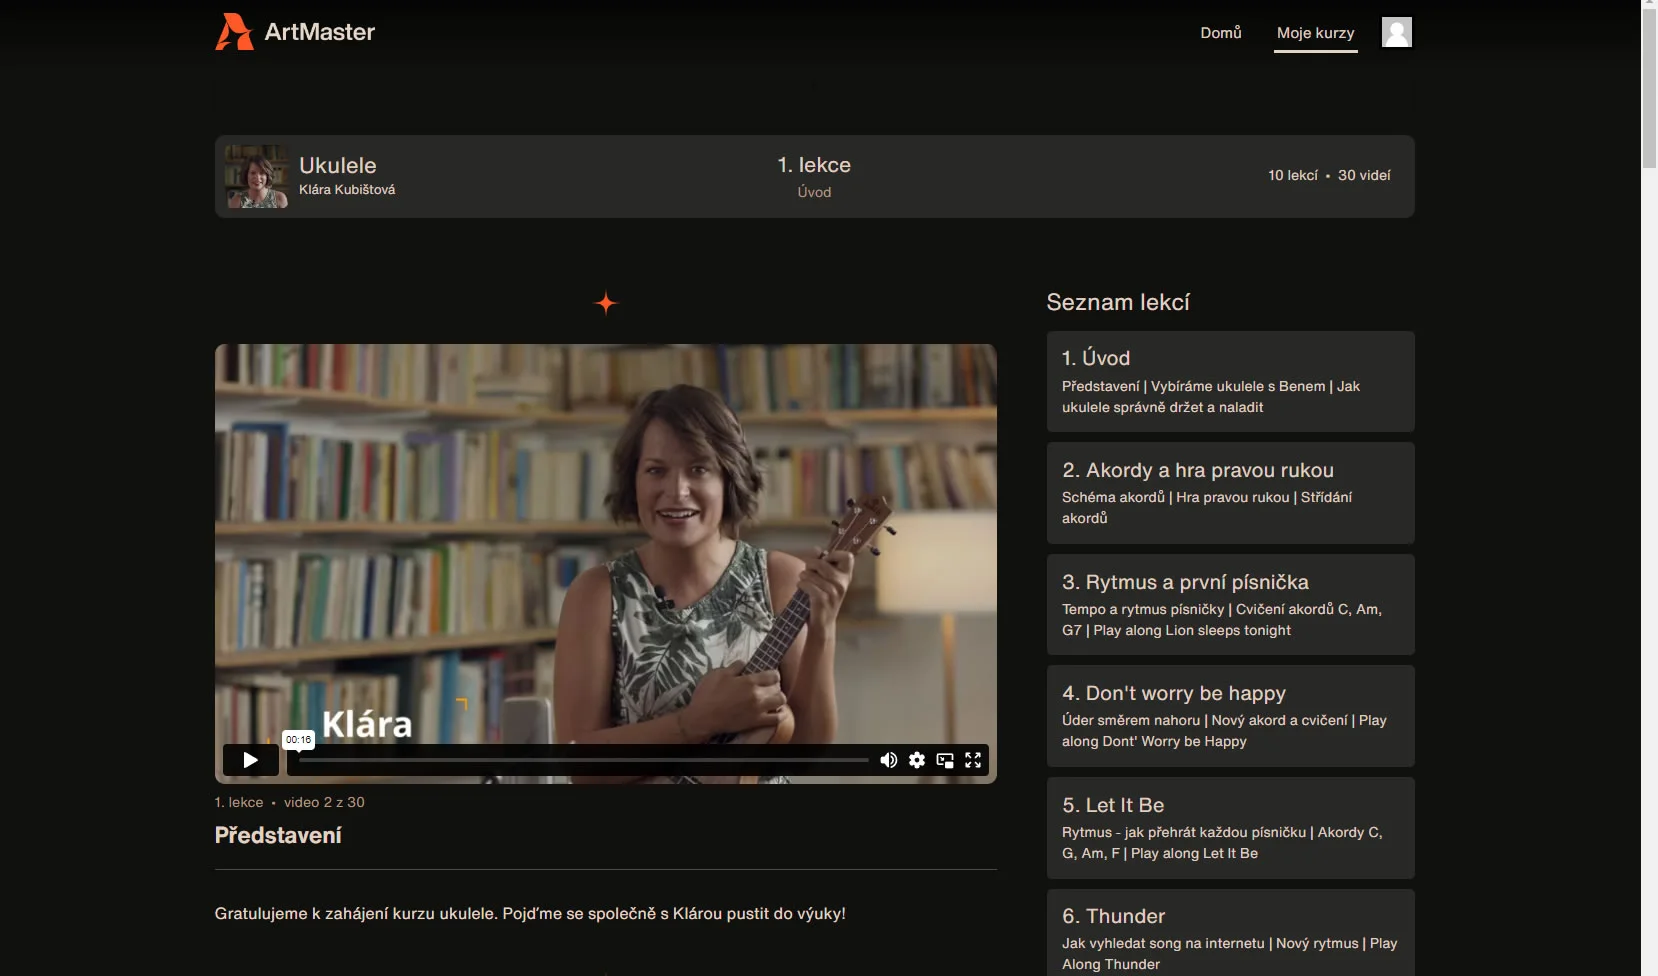
Task: Go to Domů in navigation
Action: 1220,33
